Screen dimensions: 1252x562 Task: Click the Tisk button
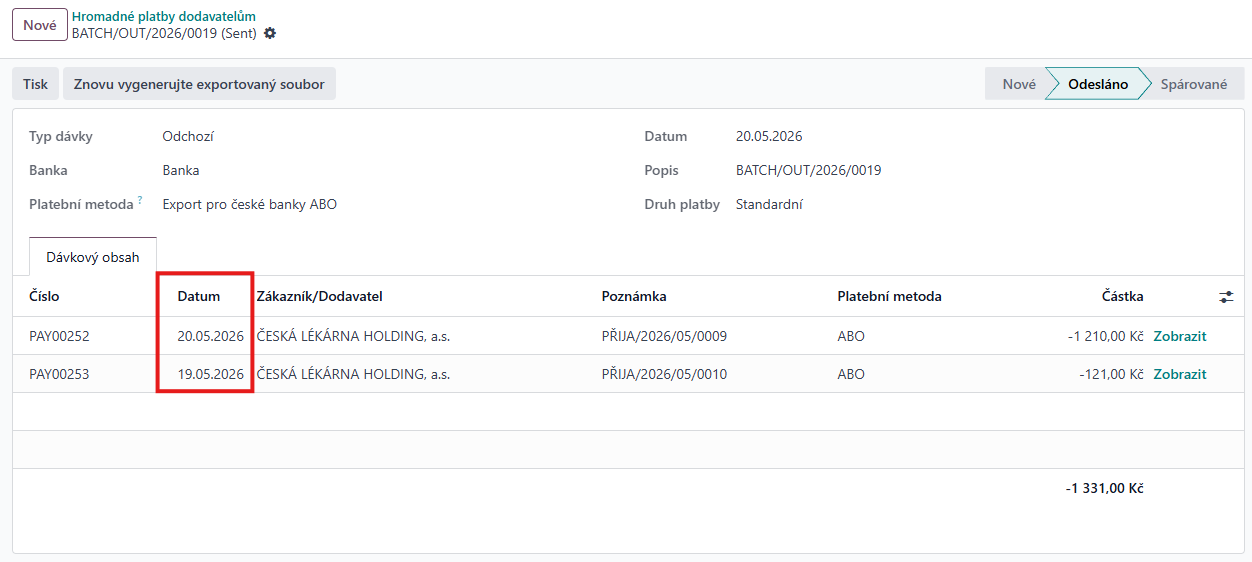35,84
